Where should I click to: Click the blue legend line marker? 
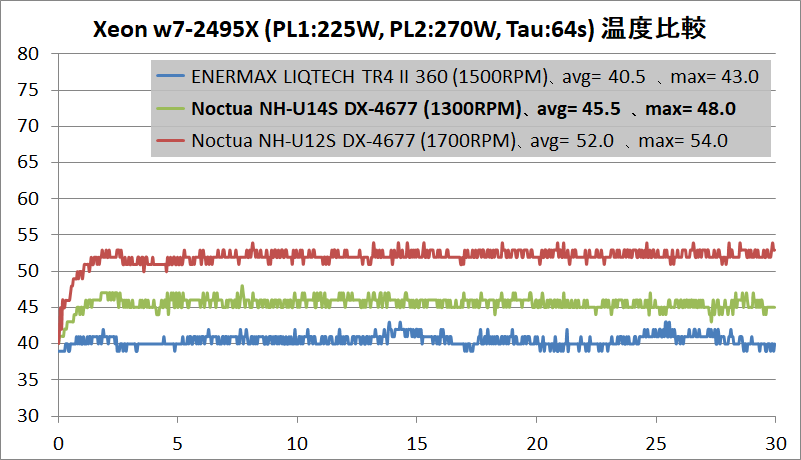[x=170, y=76]
